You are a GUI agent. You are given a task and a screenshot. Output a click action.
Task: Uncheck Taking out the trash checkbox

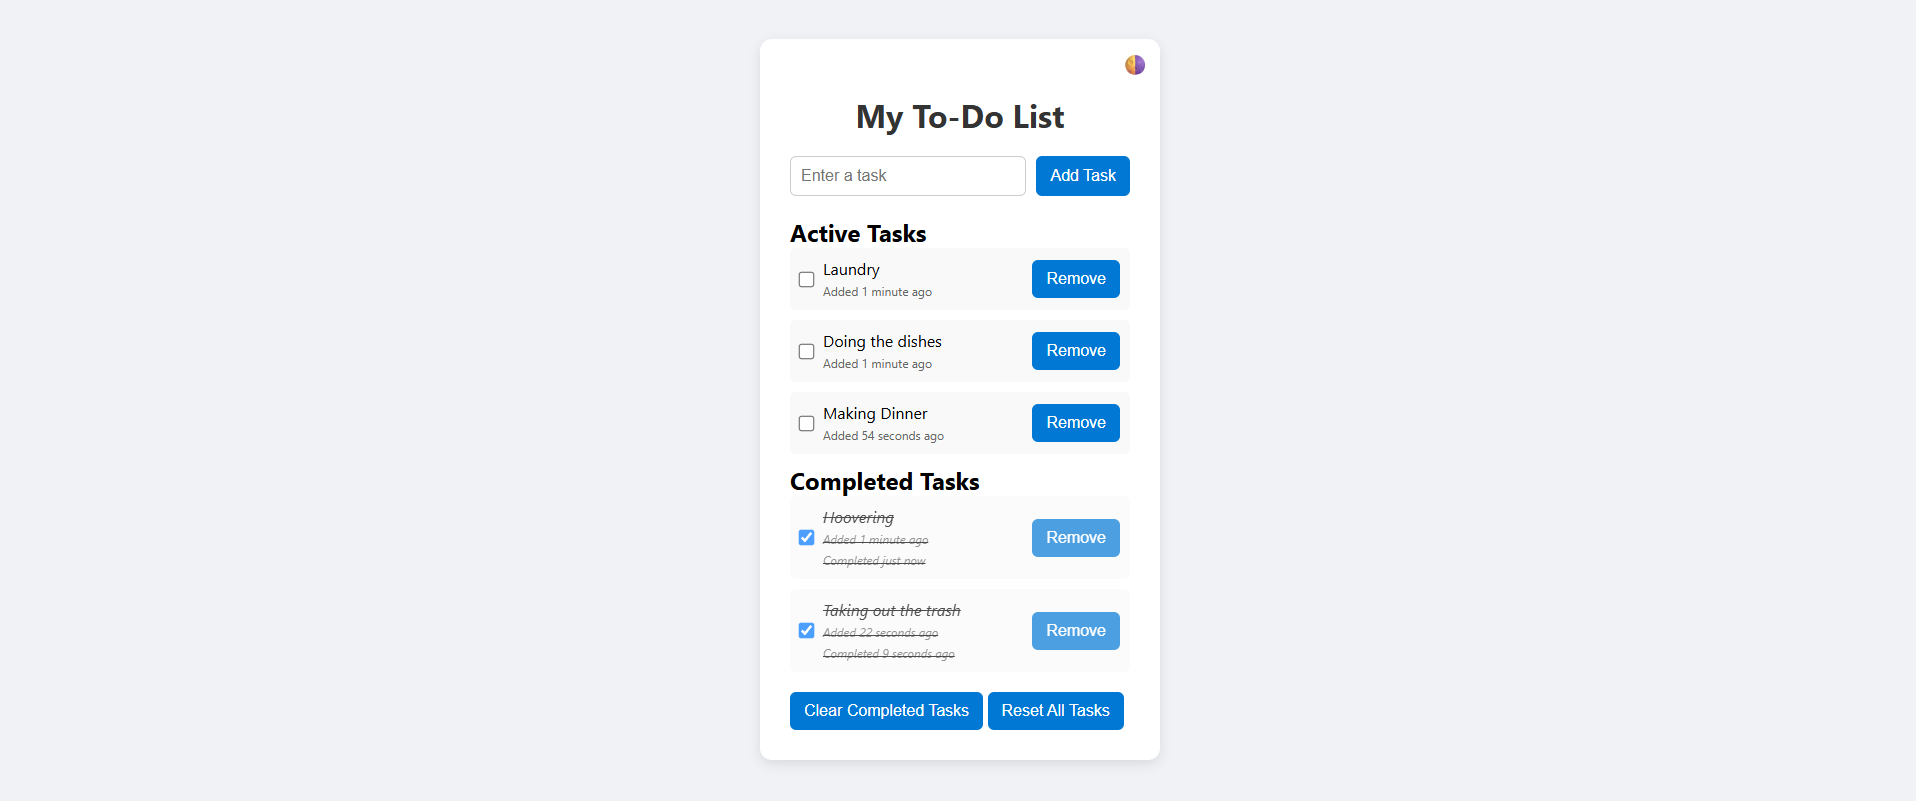coord(806,631)
